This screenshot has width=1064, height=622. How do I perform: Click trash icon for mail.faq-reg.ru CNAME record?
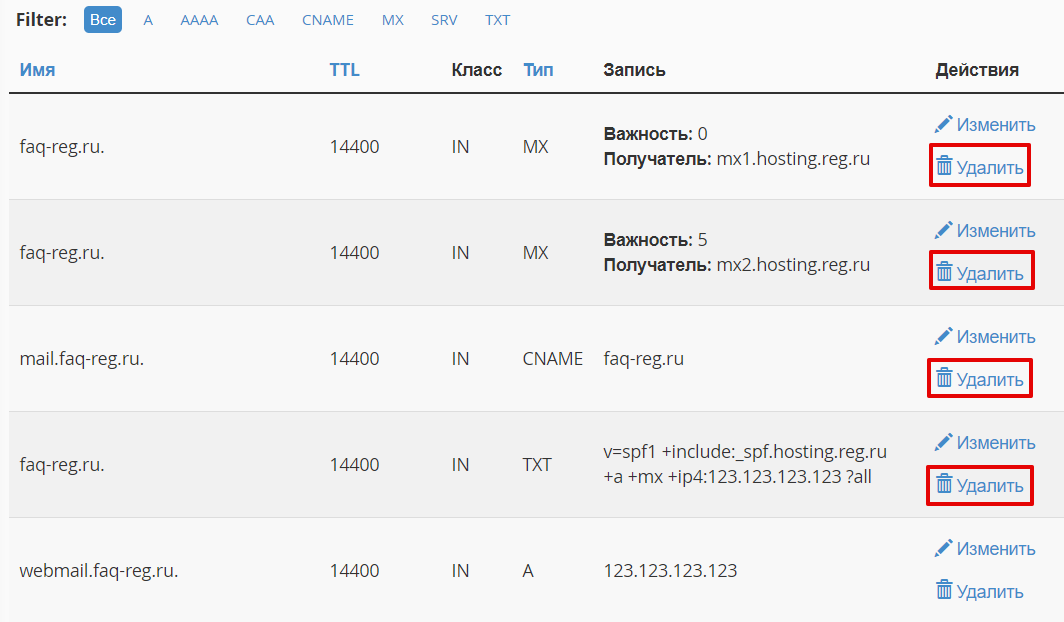944,379
